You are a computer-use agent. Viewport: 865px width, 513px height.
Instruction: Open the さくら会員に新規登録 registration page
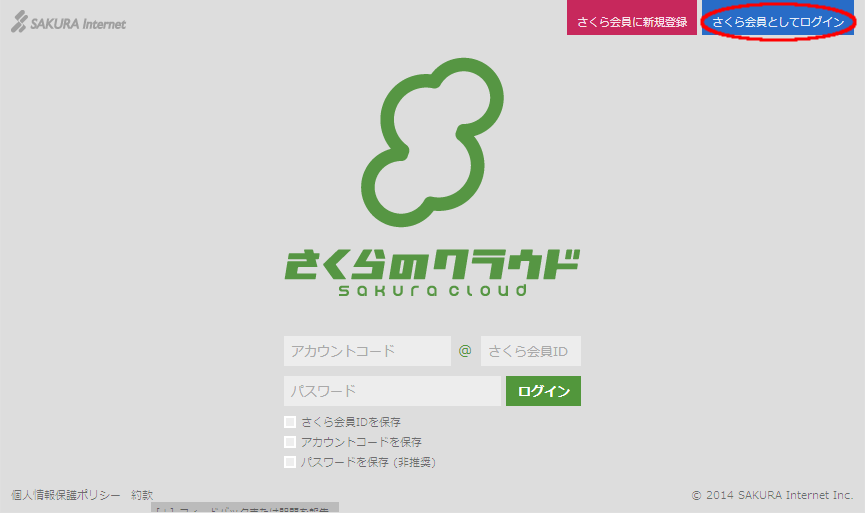pyautogui.click(x=632, y=21)
